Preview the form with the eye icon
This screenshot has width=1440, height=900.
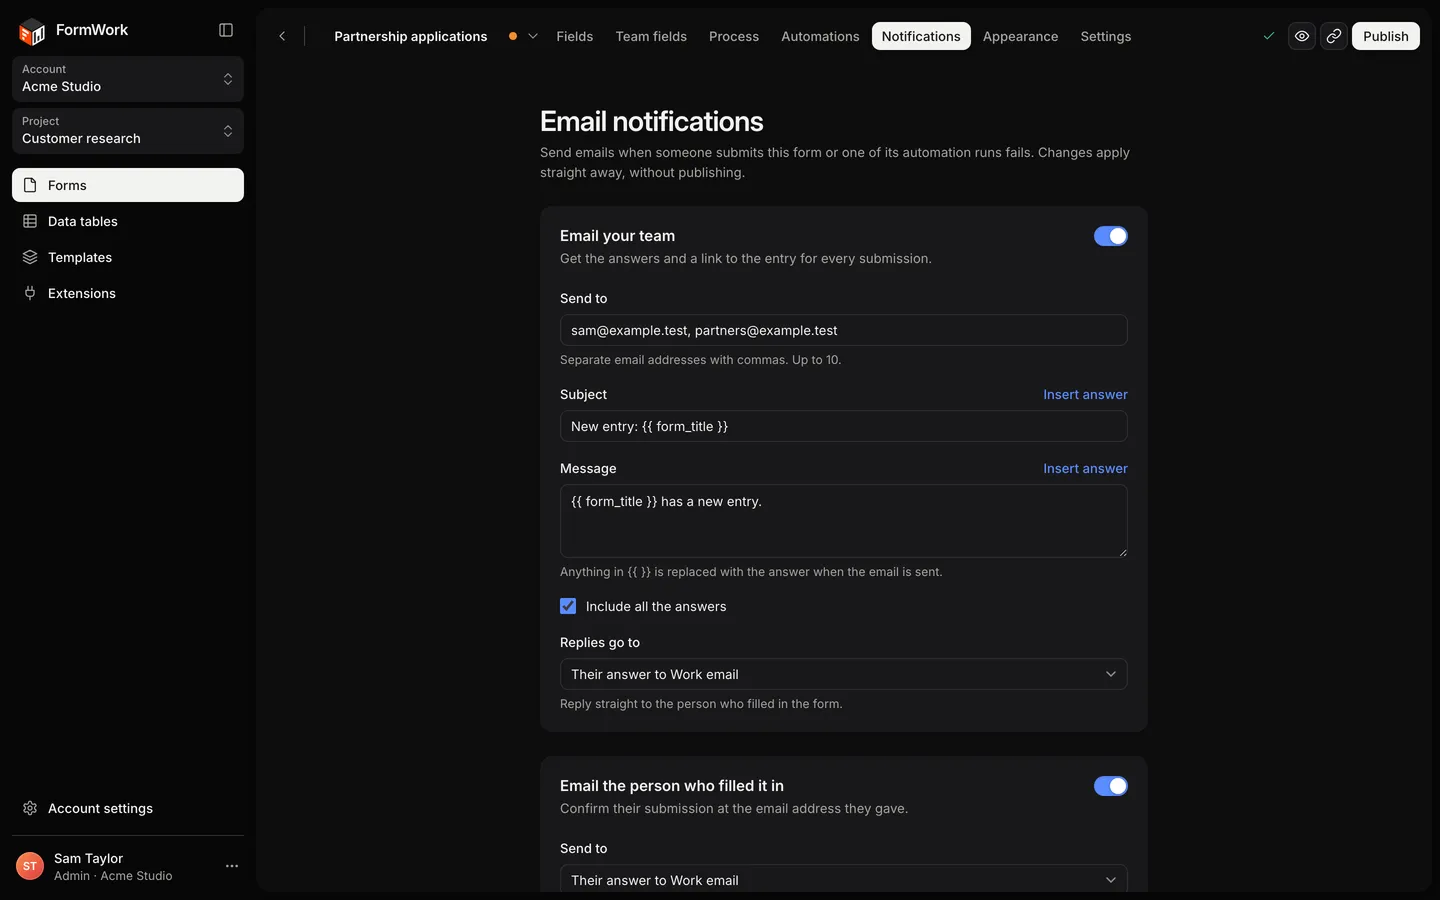click(1302, 36)
